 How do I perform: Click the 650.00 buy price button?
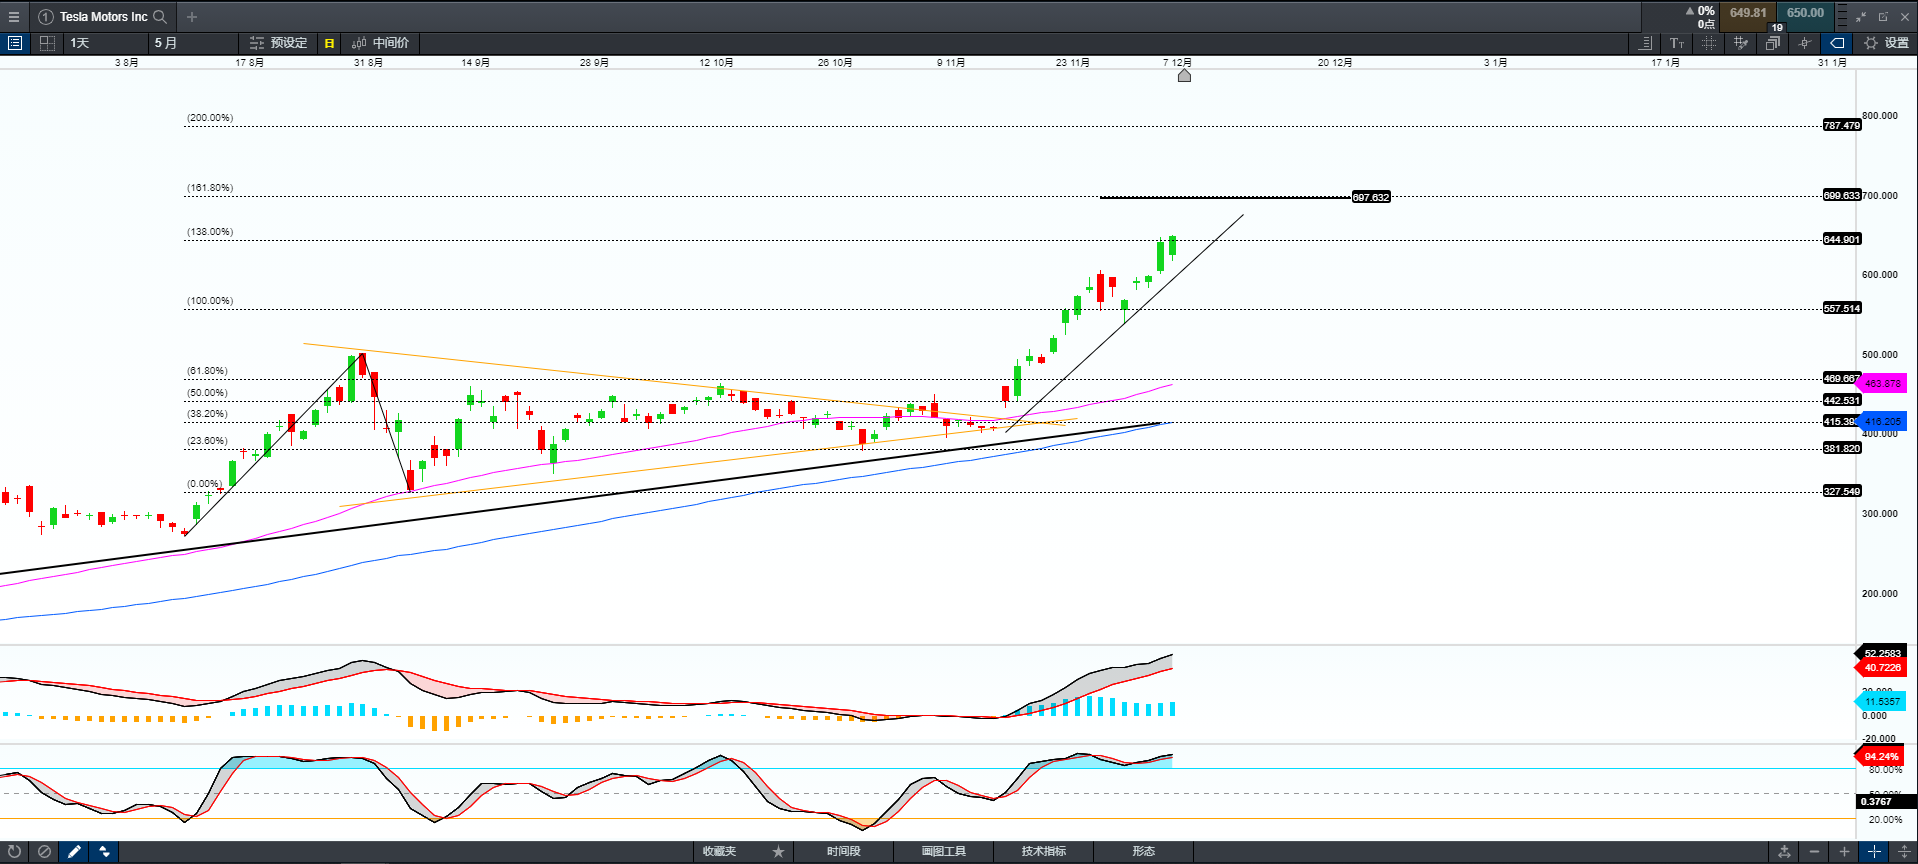point(1805,14)
